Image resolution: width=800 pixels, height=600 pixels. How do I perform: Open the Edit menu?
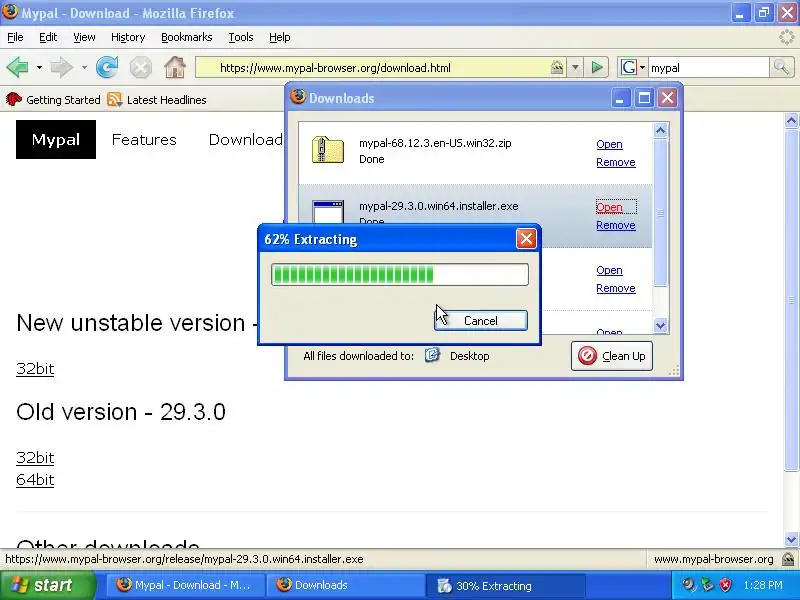(x=48, y=37)
